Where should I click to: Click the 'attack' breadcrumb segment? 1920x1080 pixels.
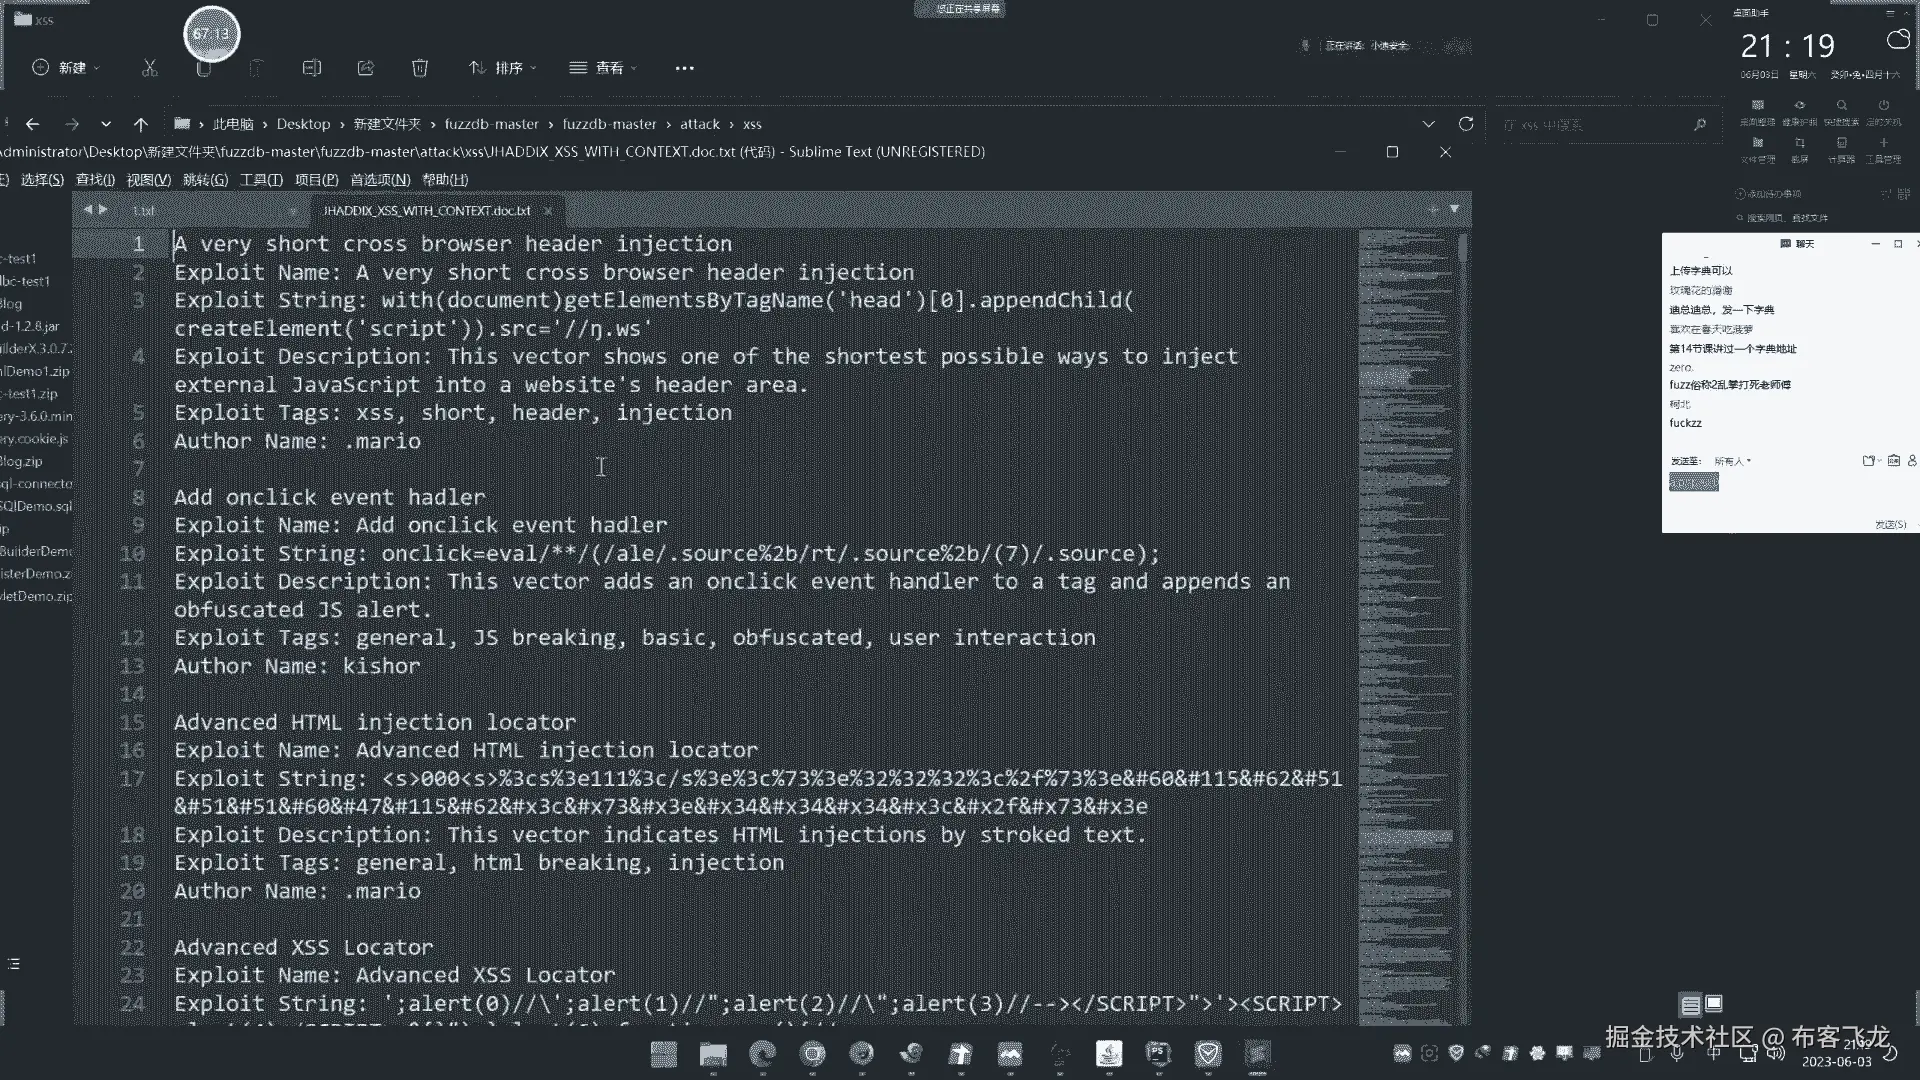point(699,124)
